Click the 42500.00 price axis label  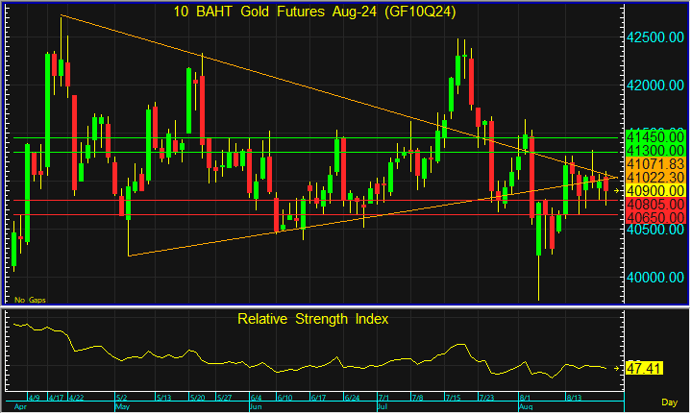click(655, 36)
